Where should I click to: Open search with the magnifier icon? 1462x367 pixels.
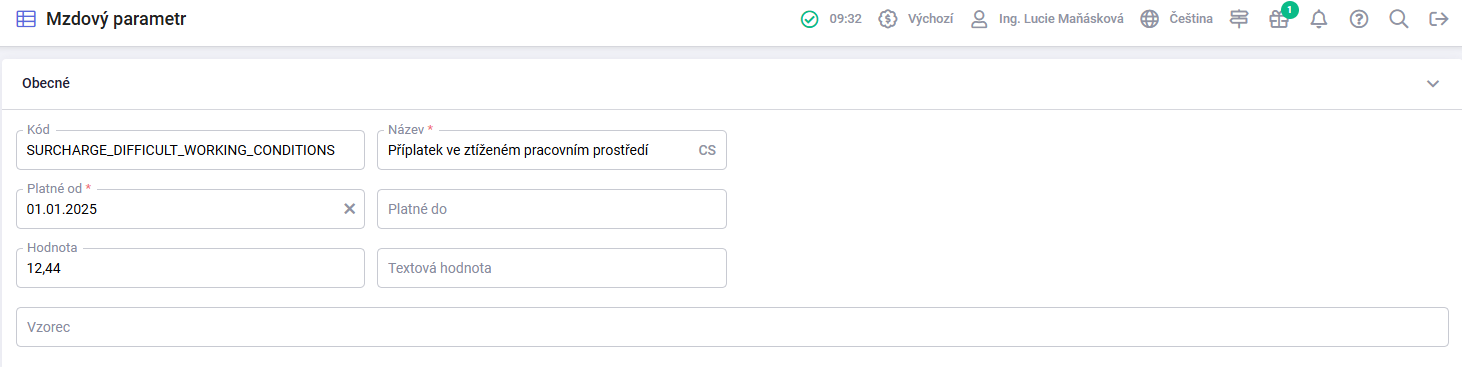[x=1399, y=19]
